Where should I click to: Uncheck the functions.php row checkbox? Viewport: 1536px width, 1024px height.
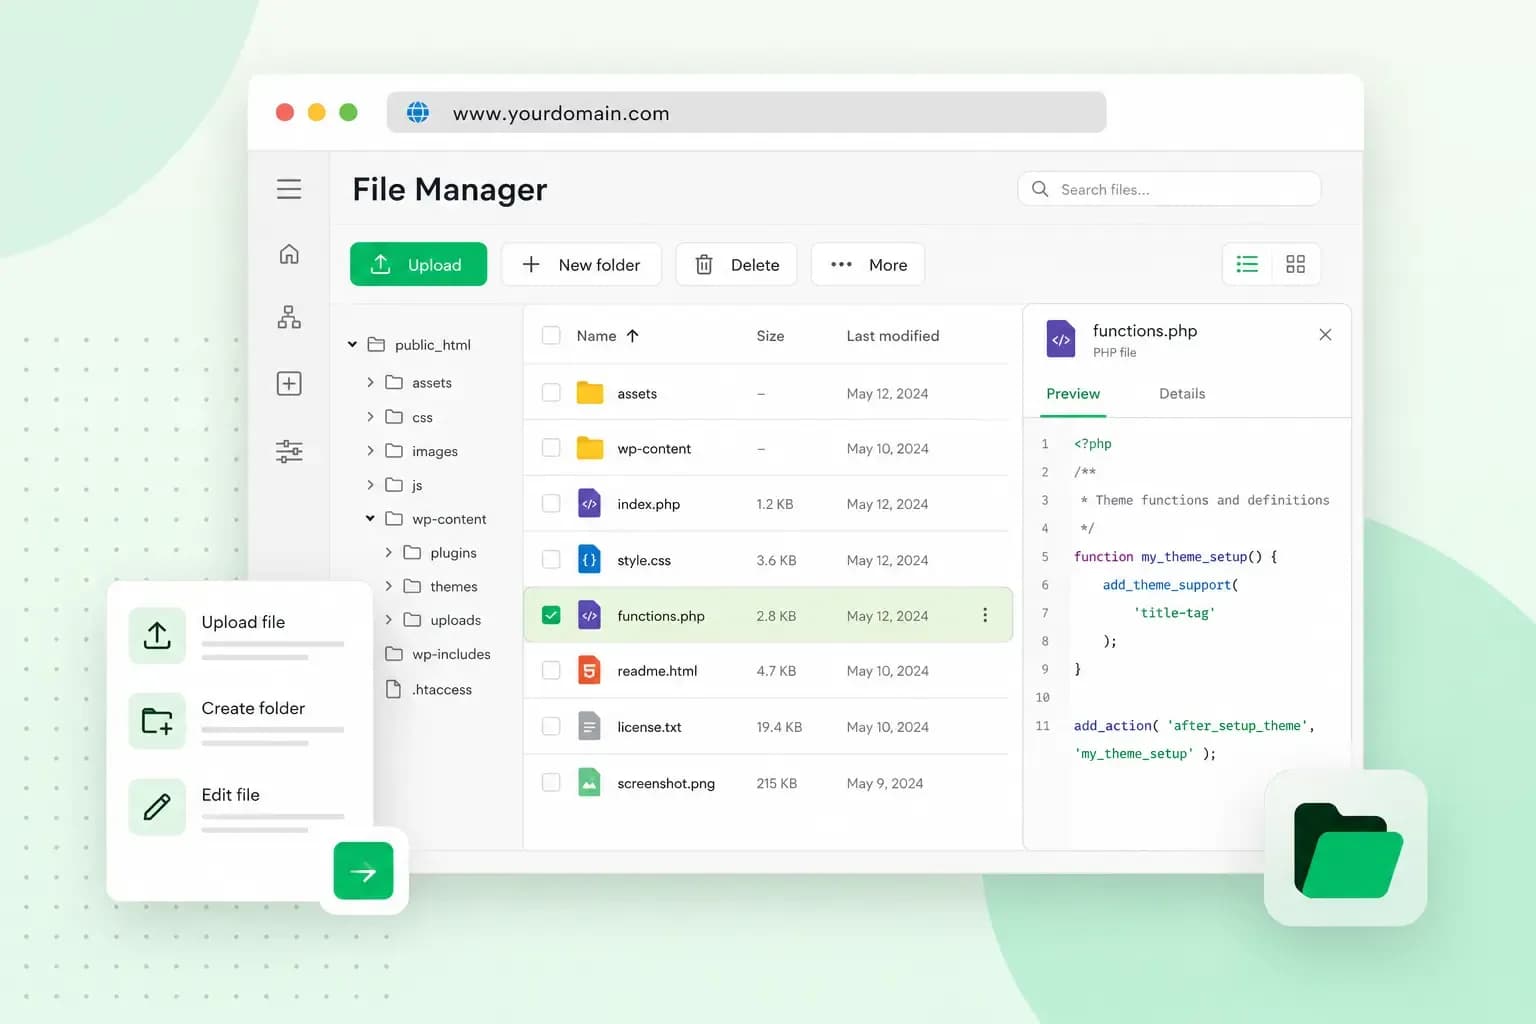pyautogui.click(x=551, y=615)
